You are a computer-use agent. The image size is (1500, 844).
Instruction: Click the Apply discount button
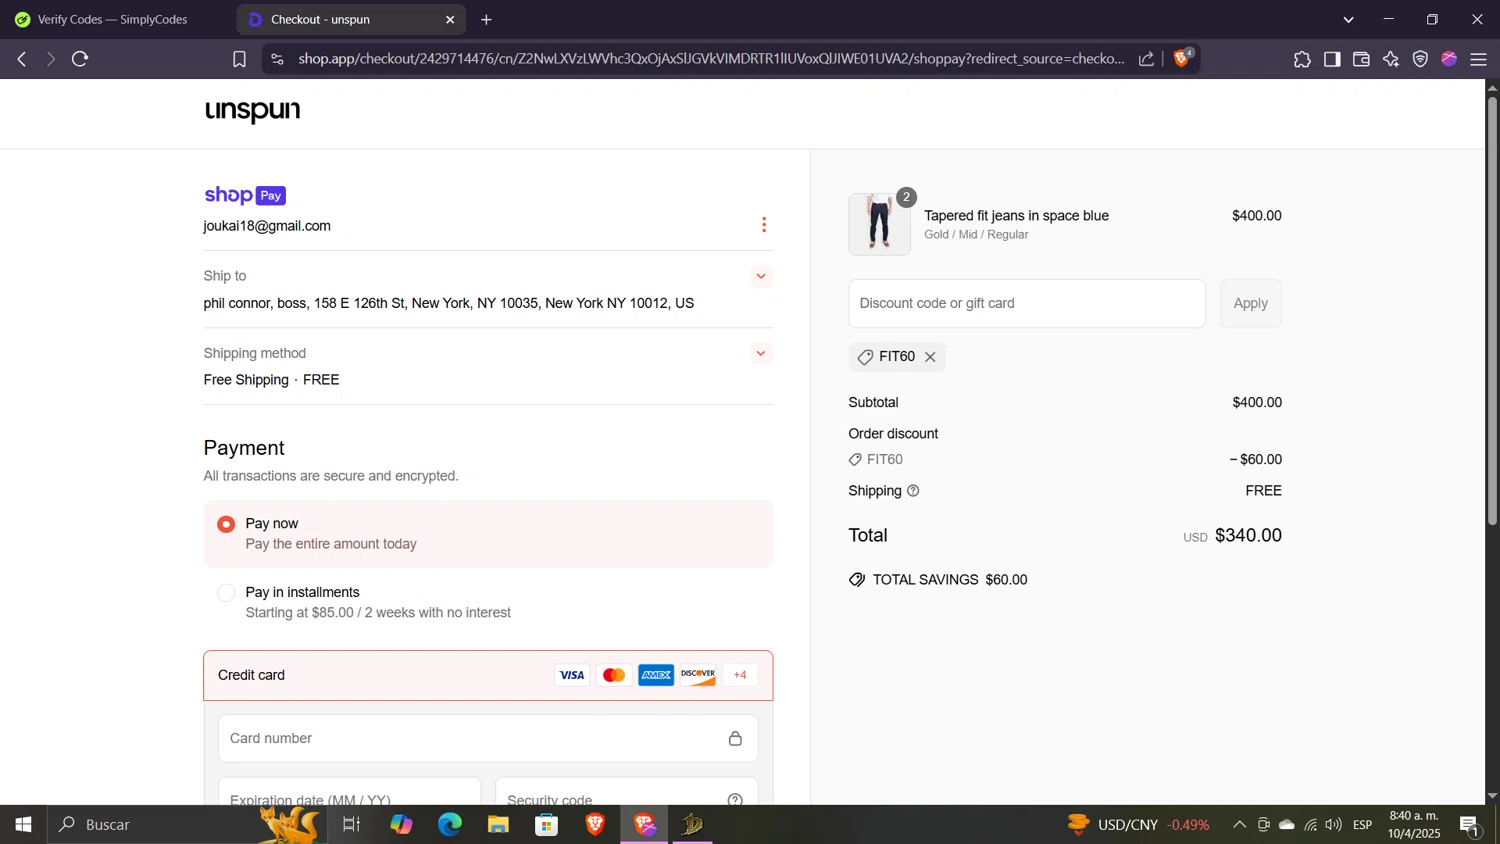(1250, 304)
